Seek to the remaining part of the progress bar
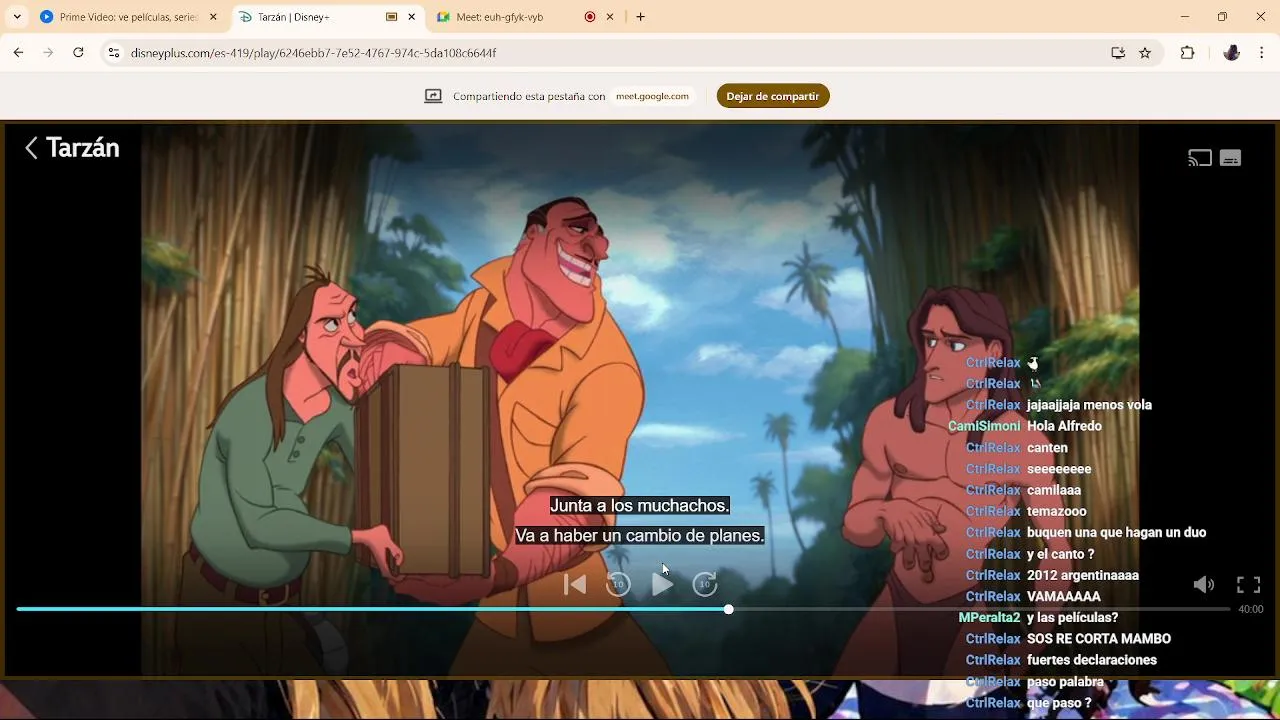Image resolution: width=1280 pixels, height=720 pixels. (980, 609)
